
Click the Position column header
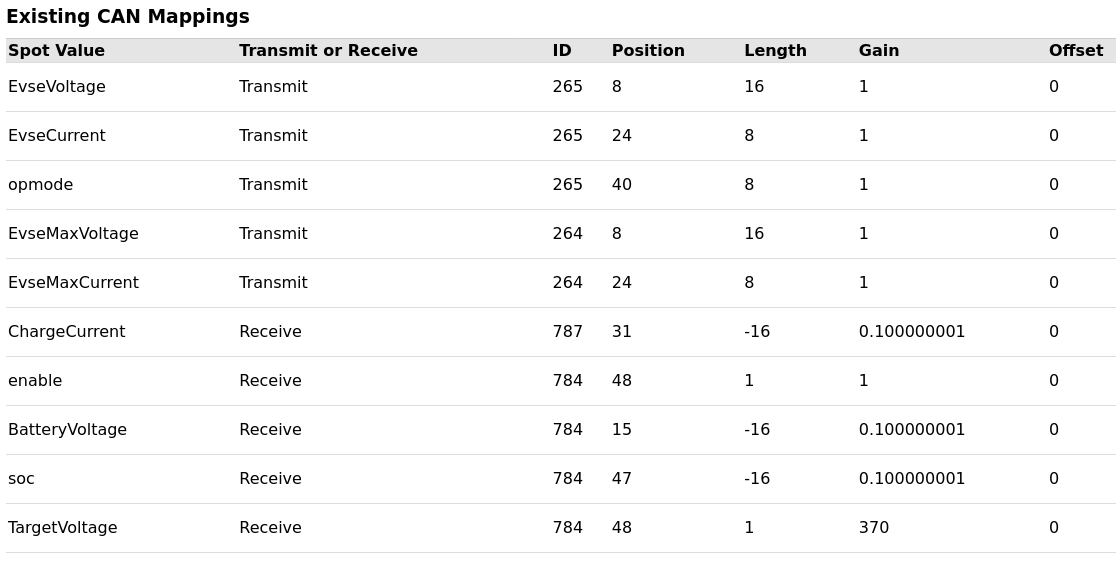[648, 51]
